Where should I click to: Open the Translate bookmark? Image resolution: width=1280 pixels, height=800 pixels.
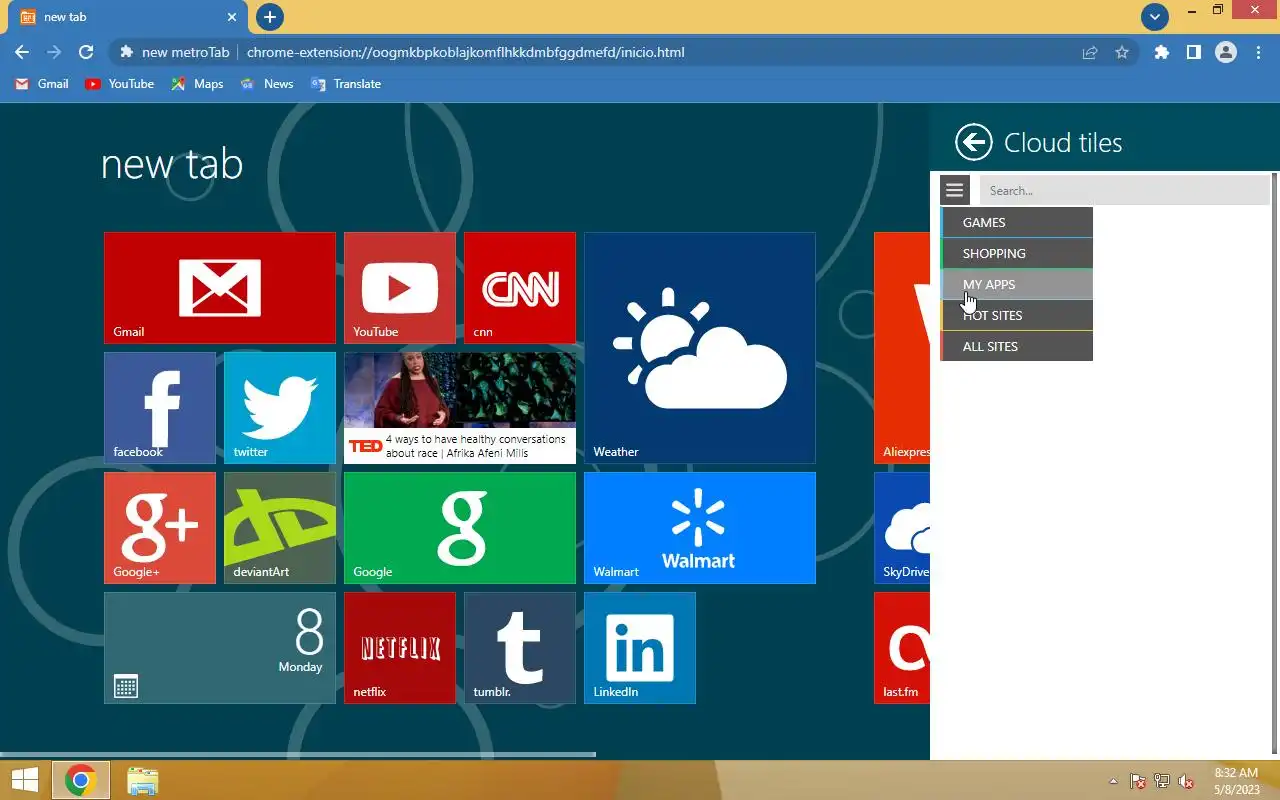(346, 84)
